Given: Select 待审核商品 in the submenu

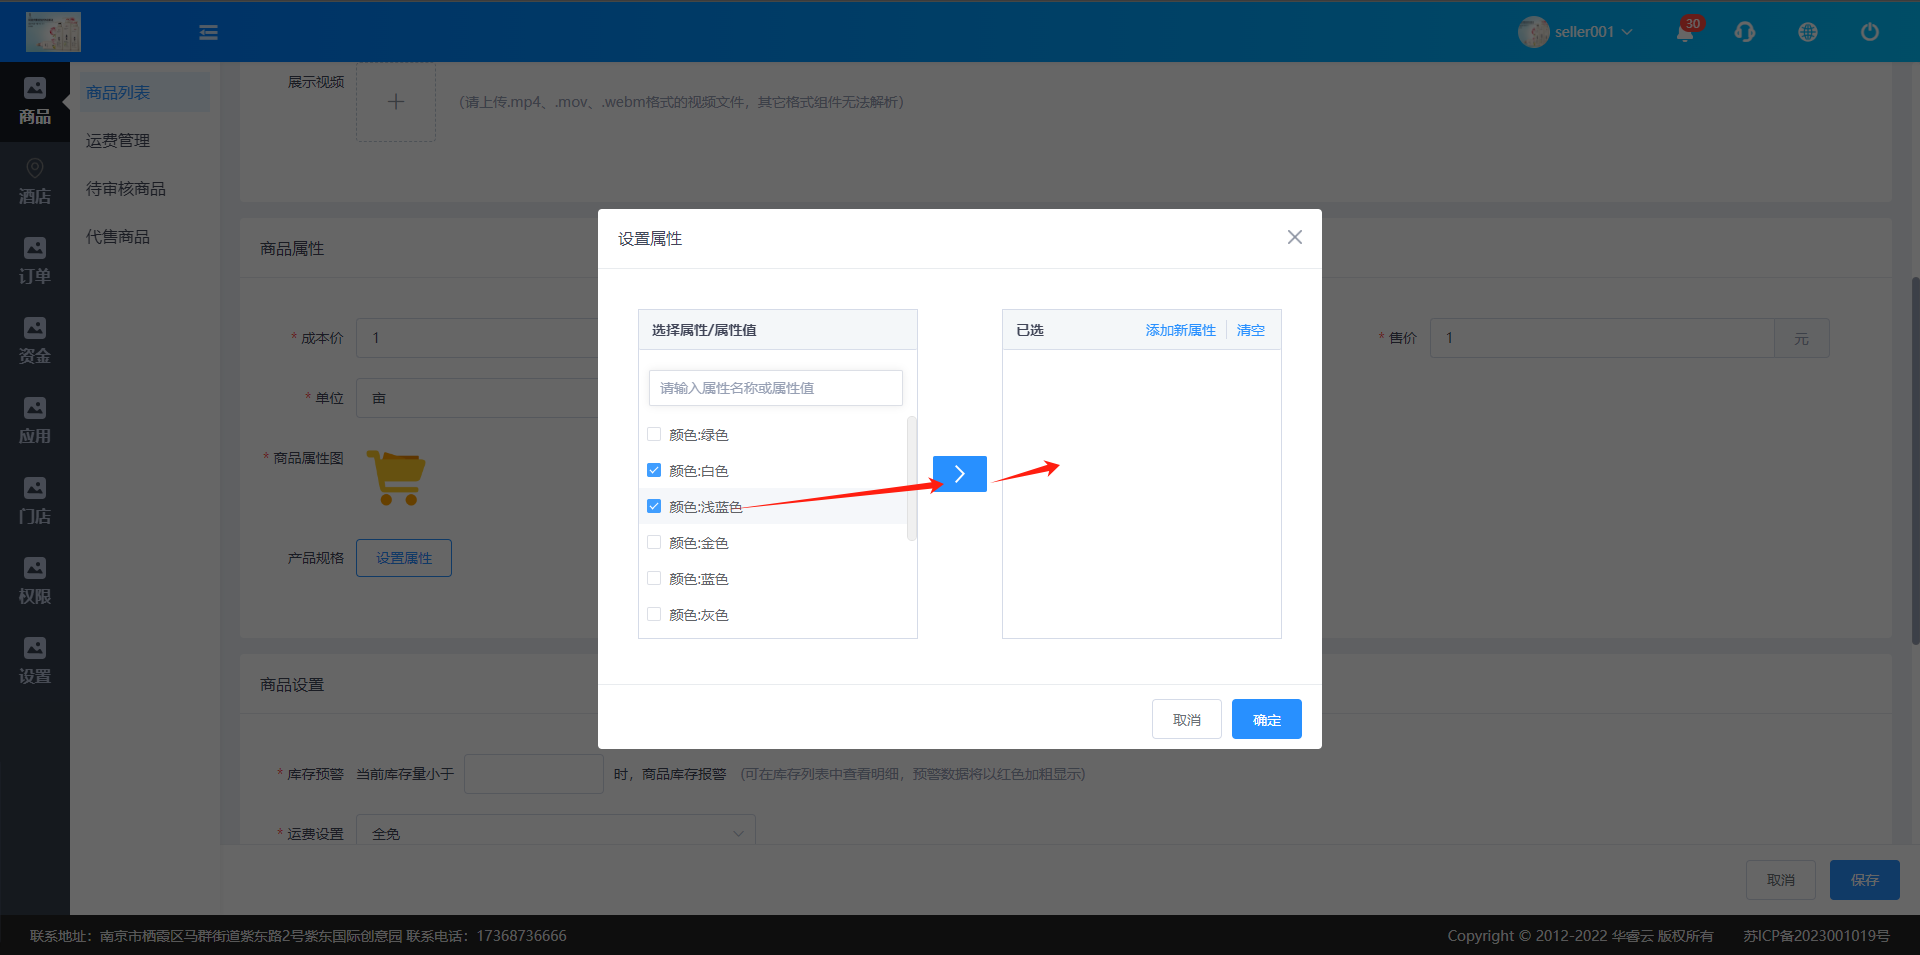Looking at the screenshot, I should pos(126,189).
